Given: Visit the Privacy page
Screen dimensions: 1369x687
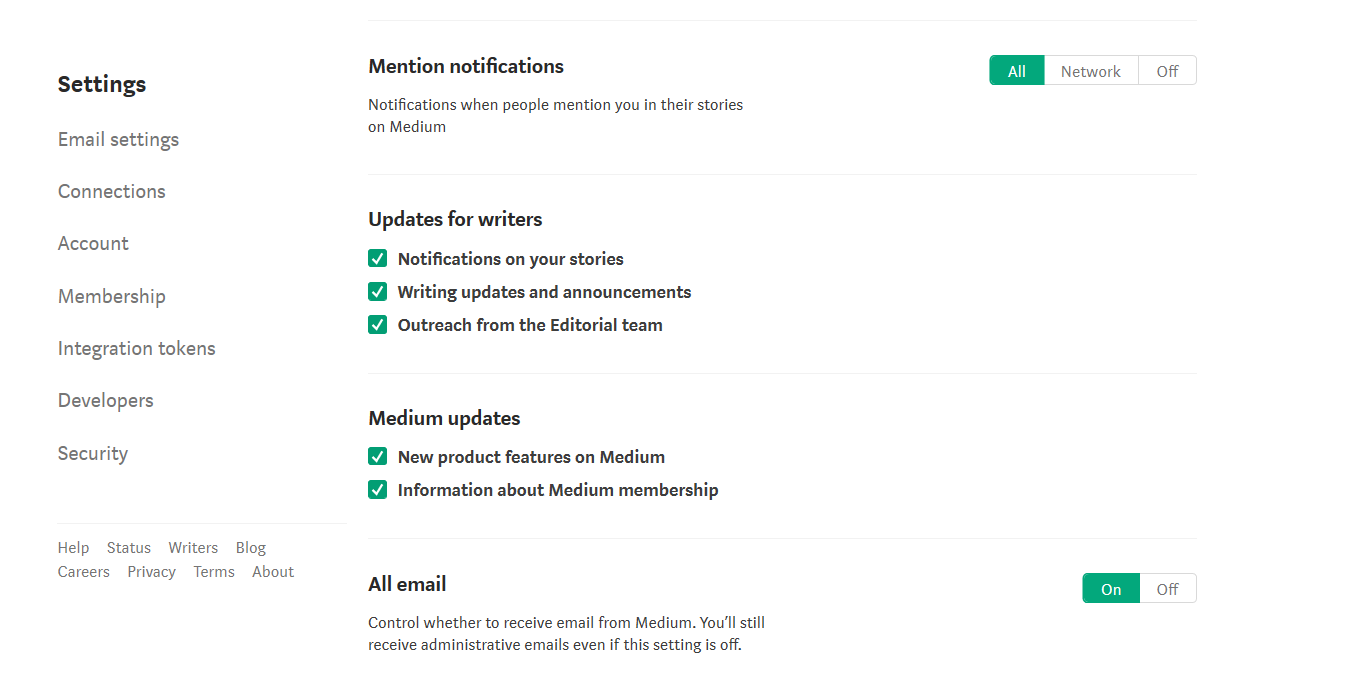Looking at the screenshot, I should 151,571.
